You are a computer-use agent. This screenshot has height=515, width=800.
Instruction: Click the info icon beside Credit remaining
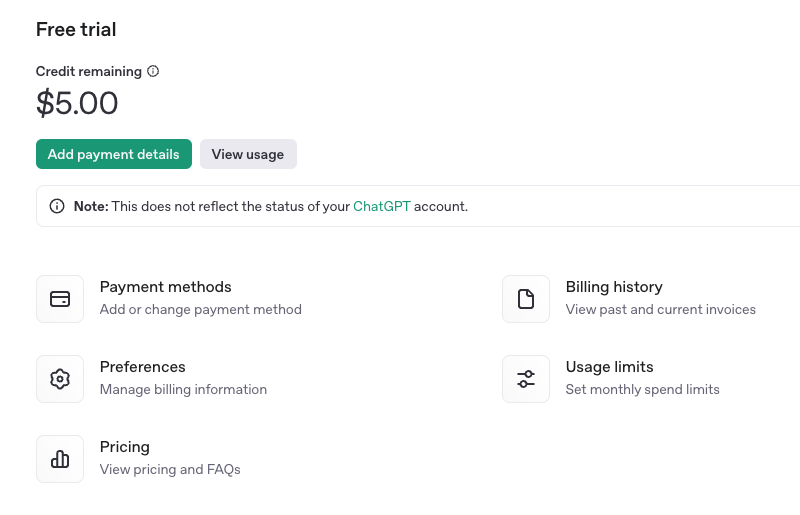tap(153, 72)
